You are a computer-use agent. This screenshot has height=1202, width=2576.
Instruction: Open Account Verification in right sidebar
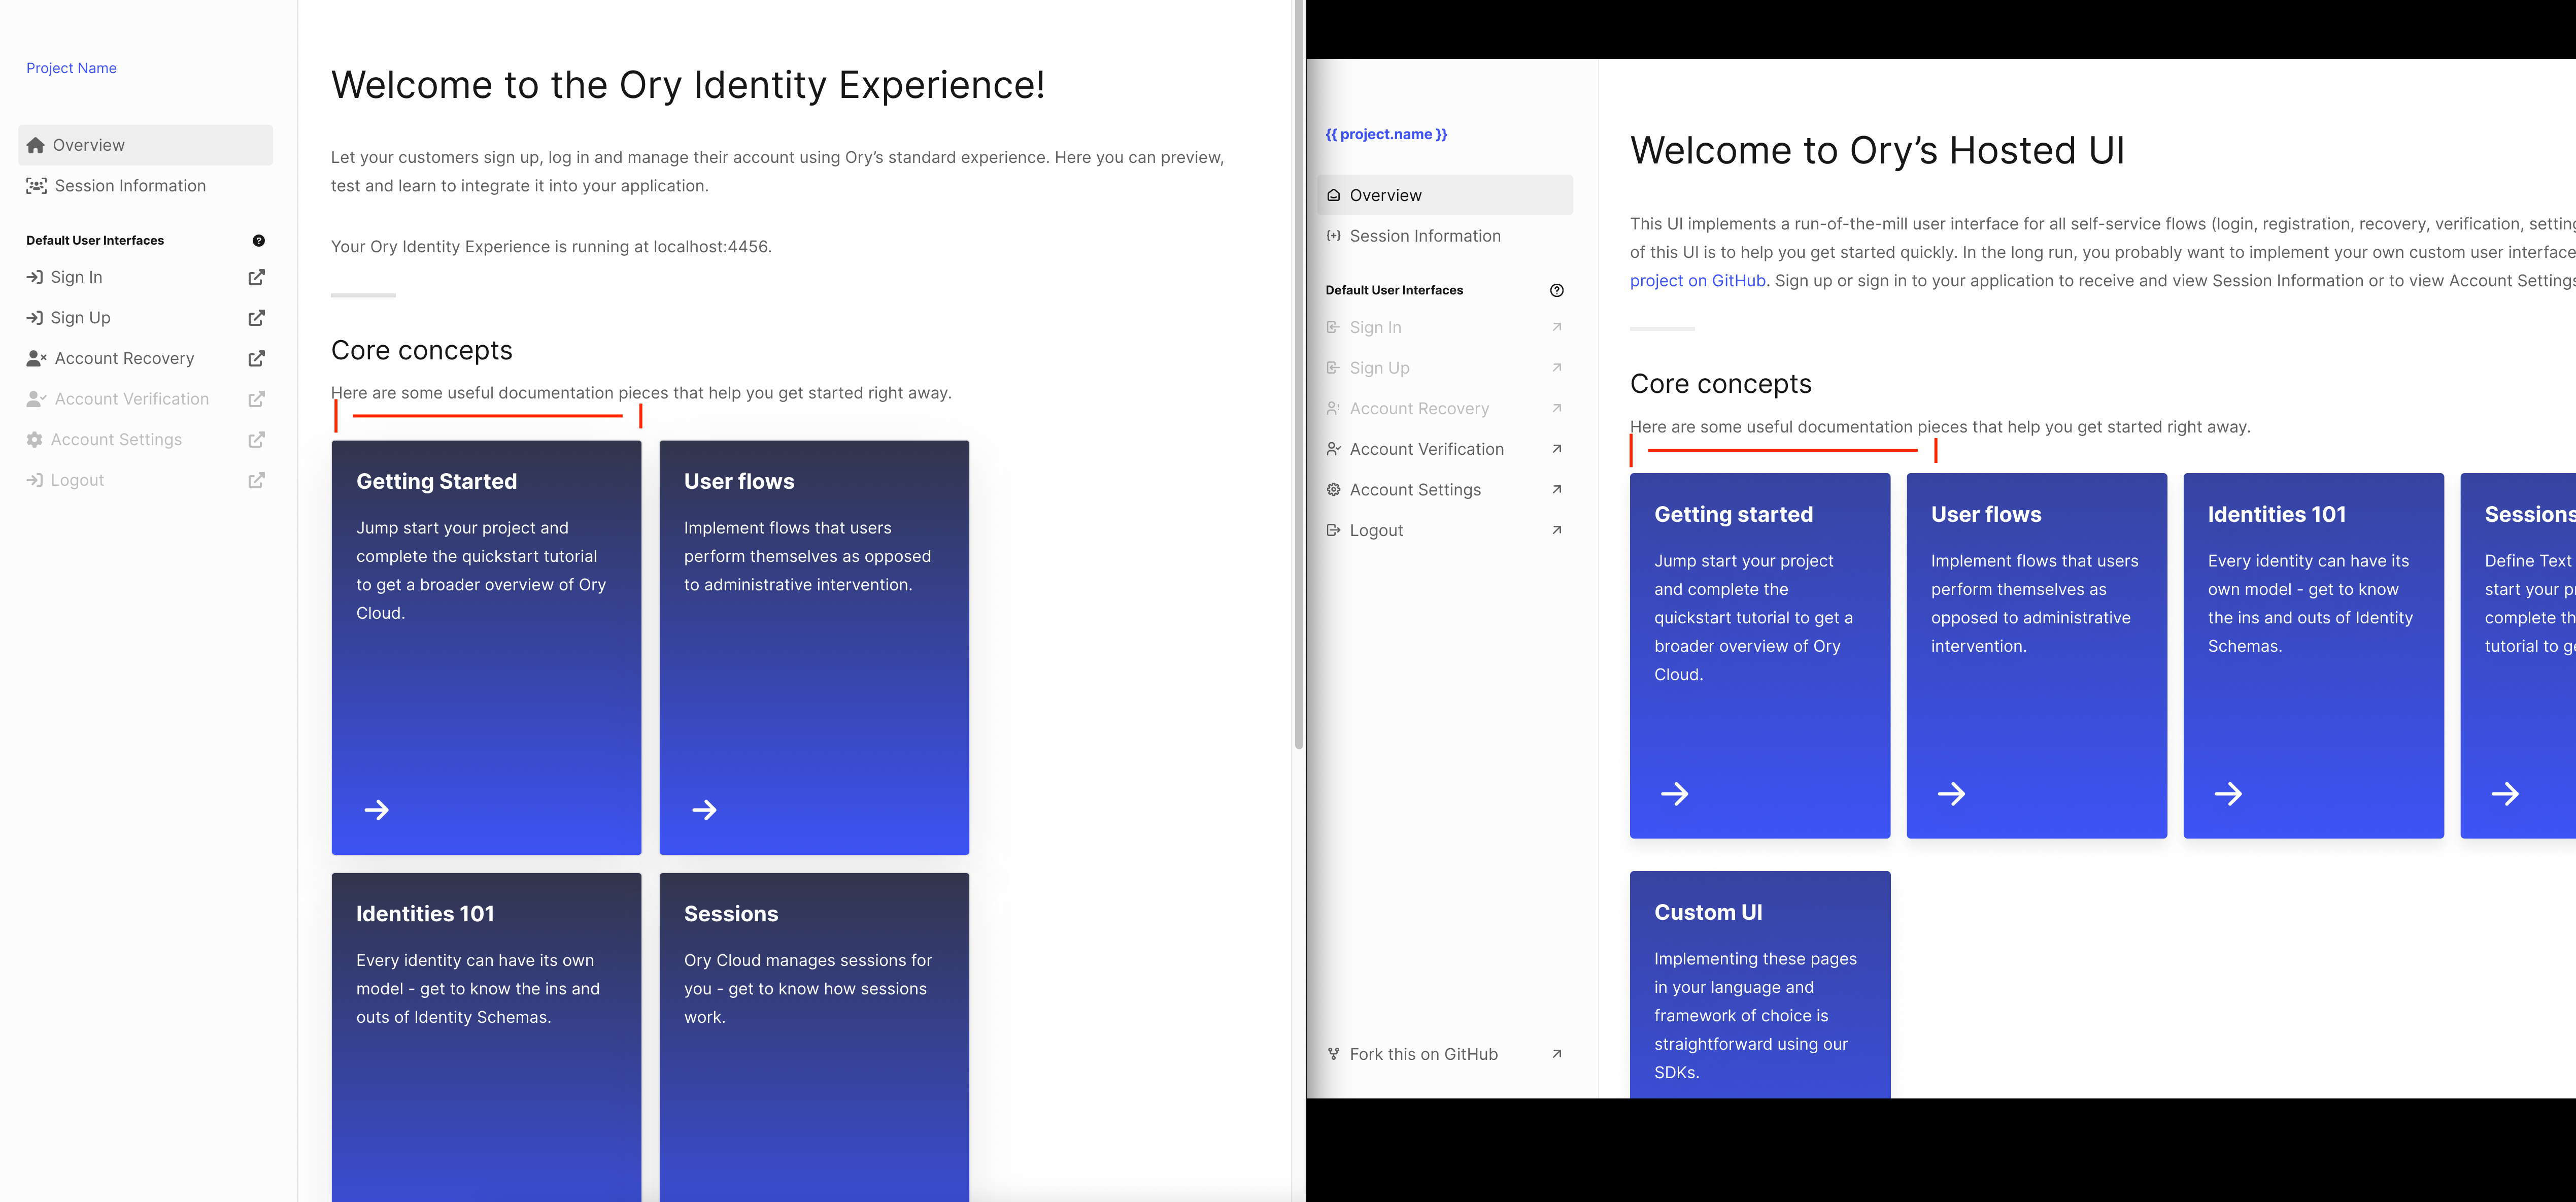(x=1427, y=449)
